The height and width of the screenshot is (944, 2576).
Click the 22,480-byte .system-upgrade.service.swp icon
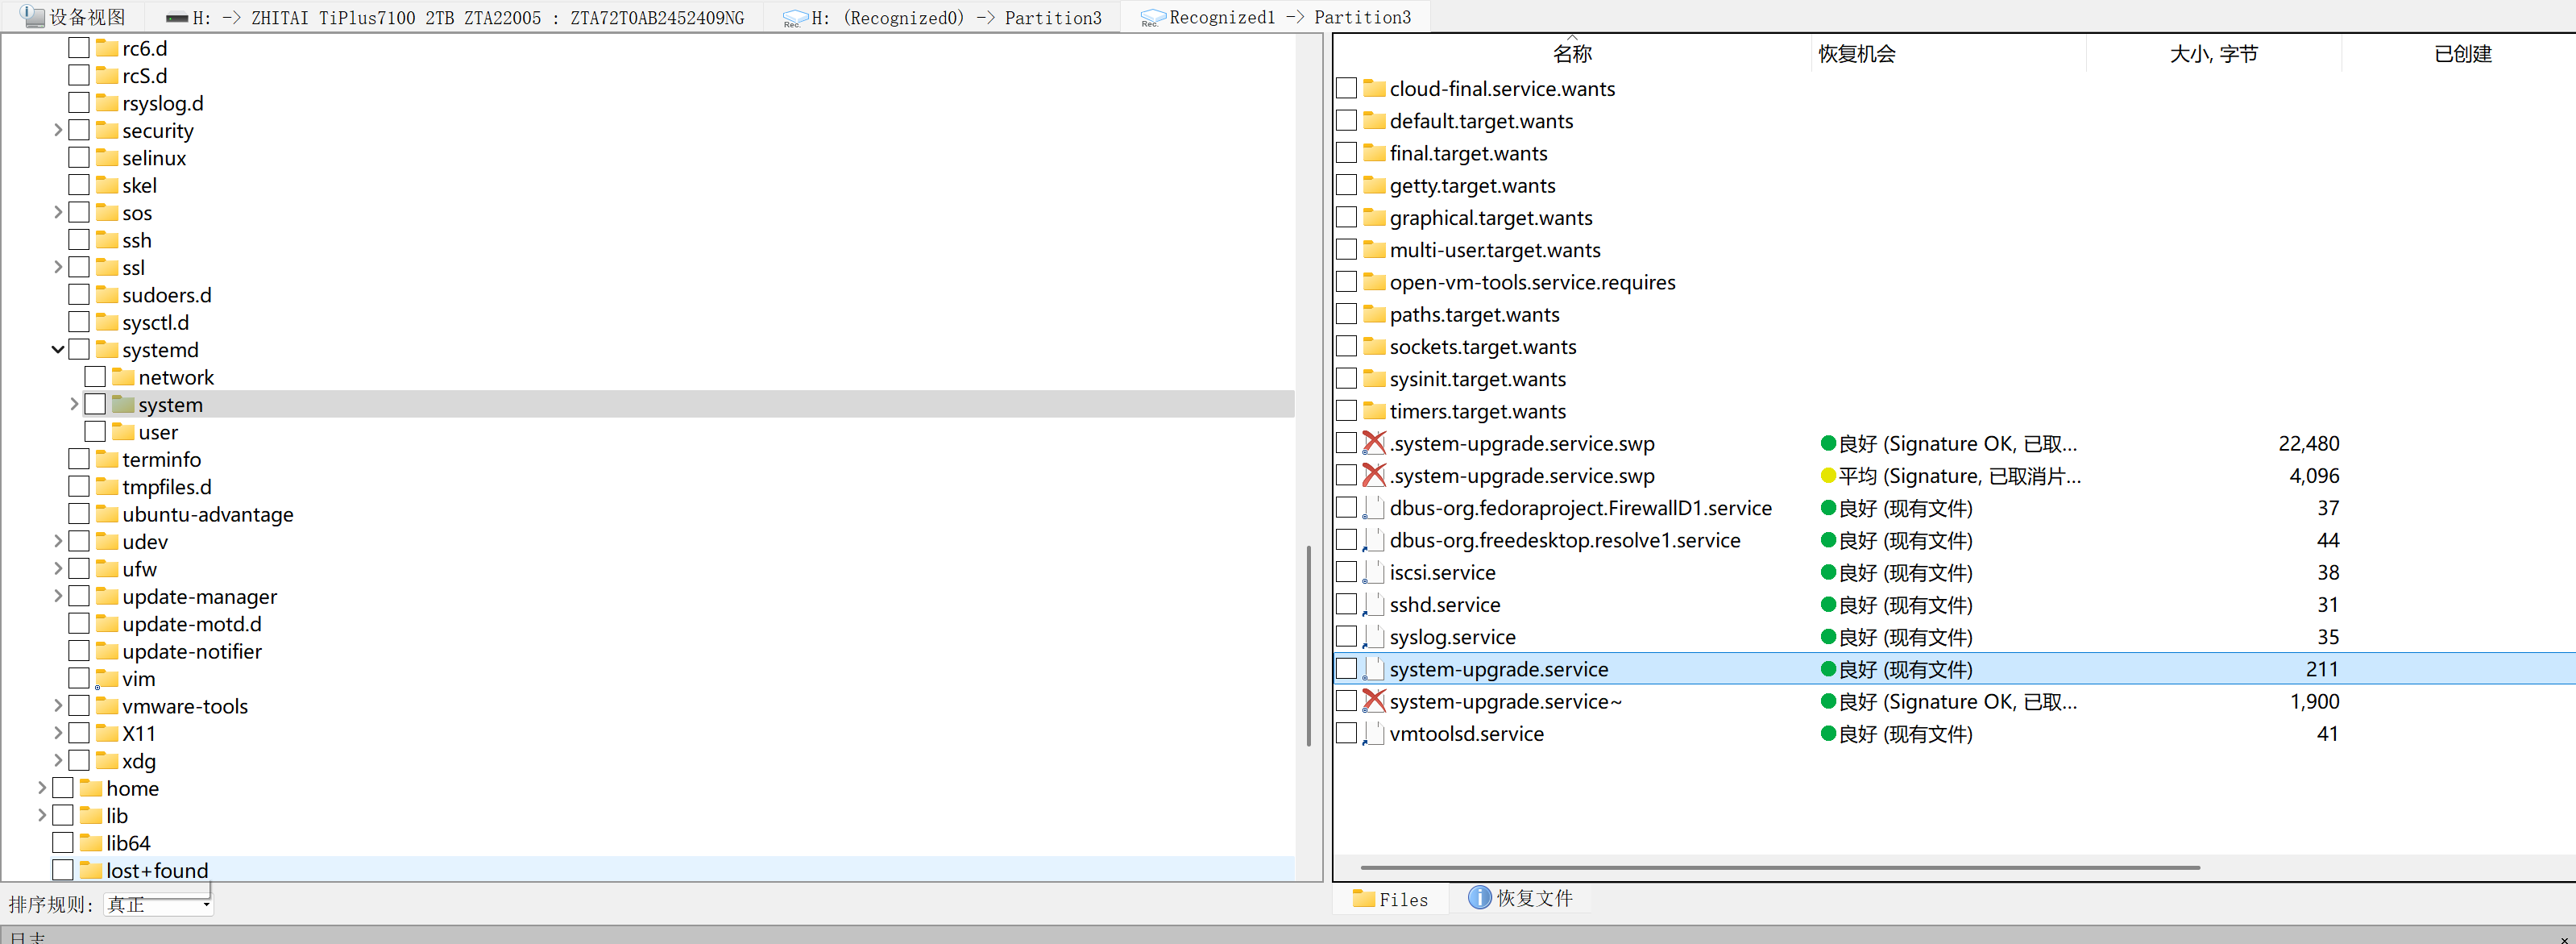click(x=1374, y=443)
